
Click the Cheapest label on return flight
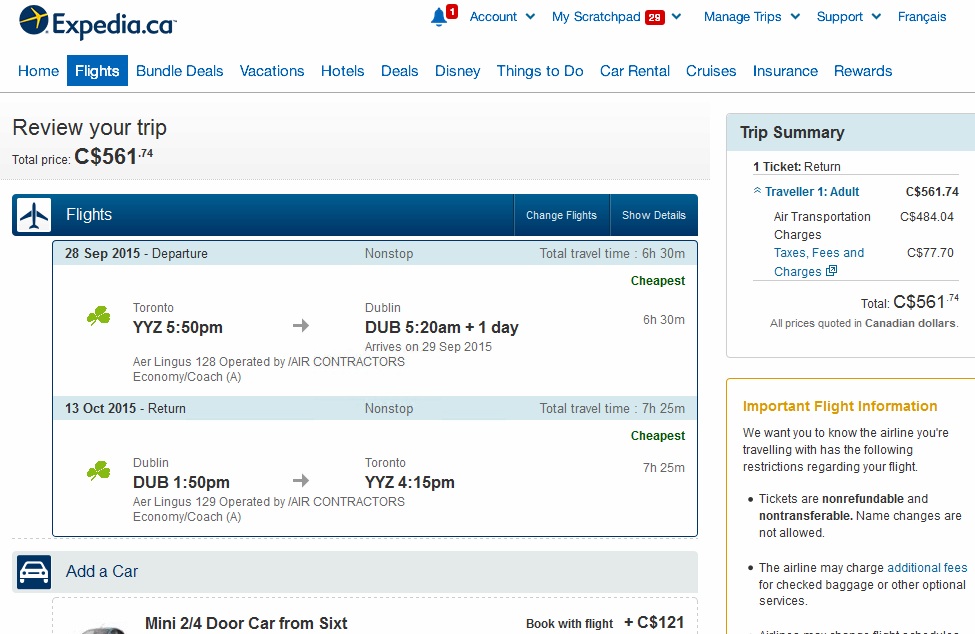(x=658, y=436)
